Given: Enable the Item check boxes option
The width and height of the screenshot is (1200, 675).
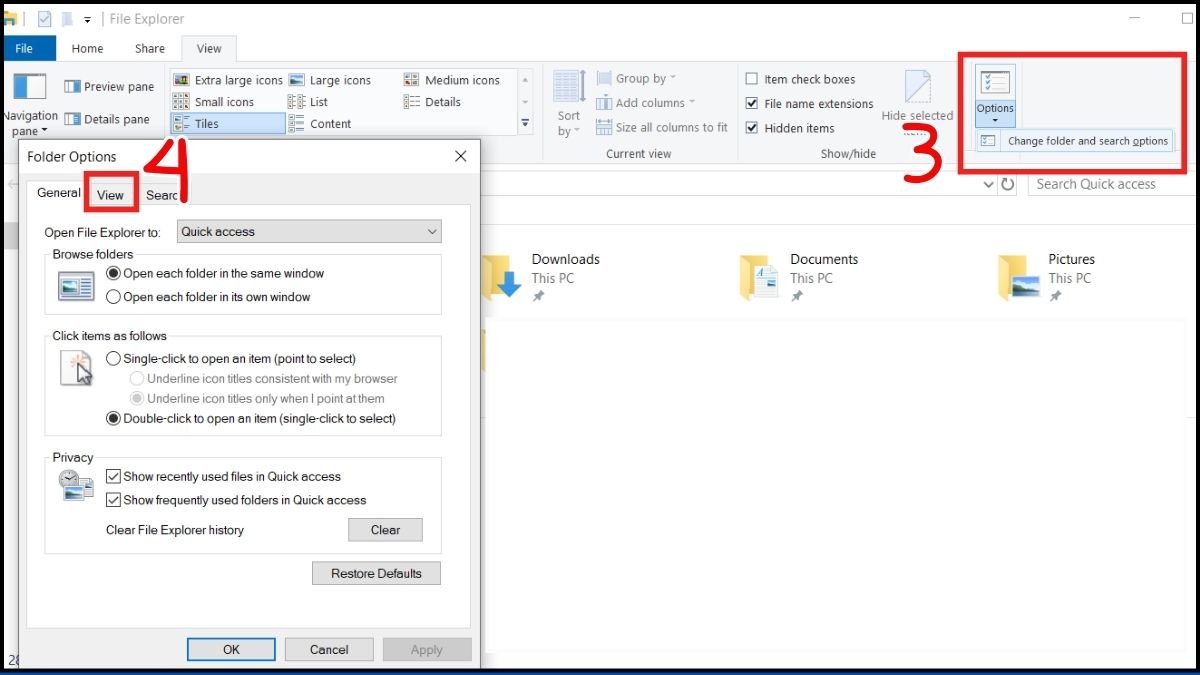Looking at the screenshot, I should 752,78.
